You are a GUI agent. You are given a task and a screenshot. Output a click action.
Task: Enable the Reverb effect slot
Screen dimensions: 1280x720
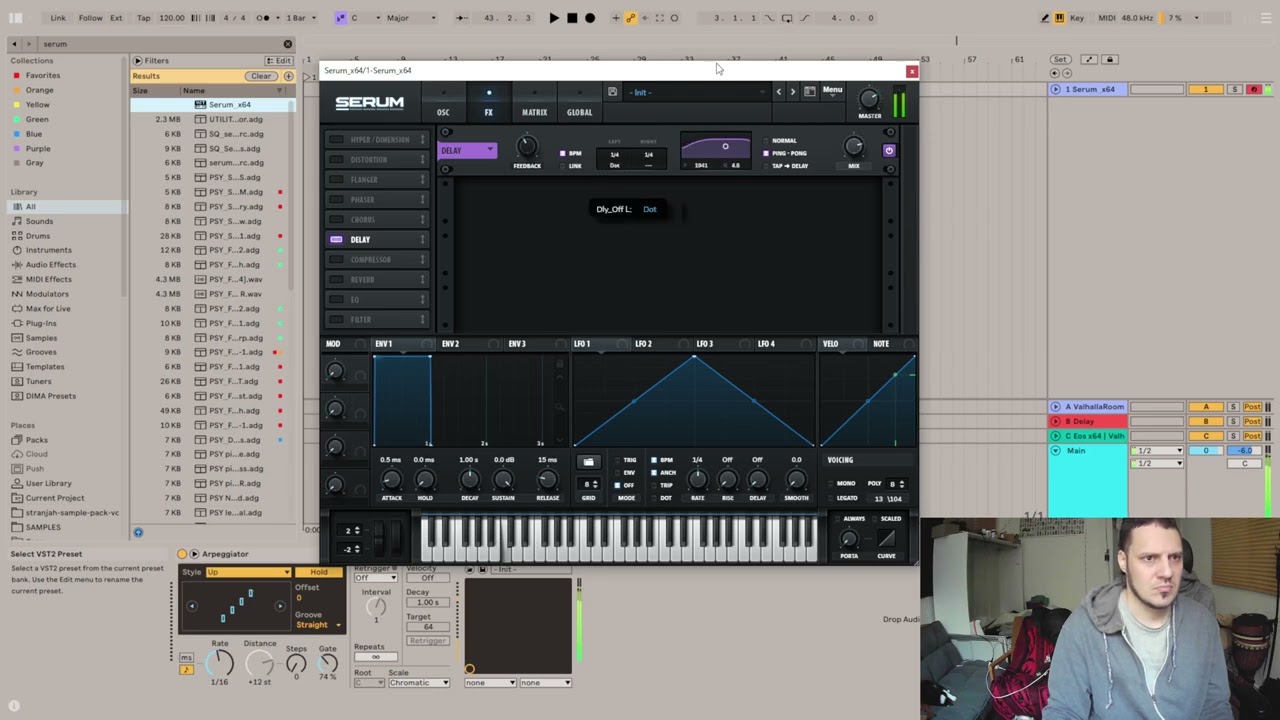pyautogui.click(x=336, y=279)
